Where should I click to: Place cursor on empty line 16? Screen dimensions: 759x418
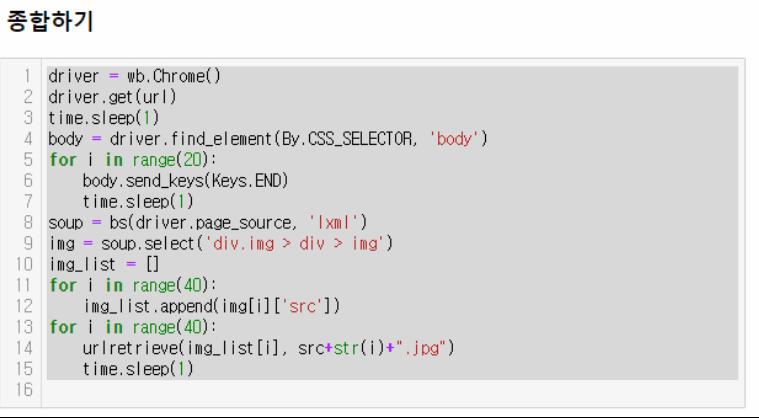coord(393,390)
